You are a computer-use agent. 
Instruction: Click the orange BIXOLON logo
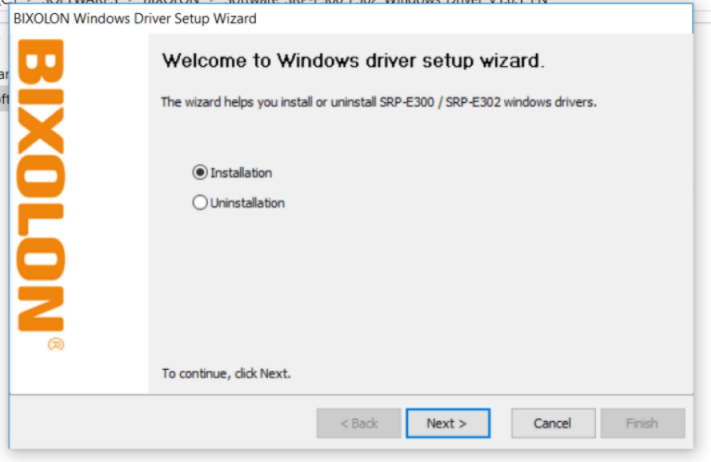[x=41, y=194]
